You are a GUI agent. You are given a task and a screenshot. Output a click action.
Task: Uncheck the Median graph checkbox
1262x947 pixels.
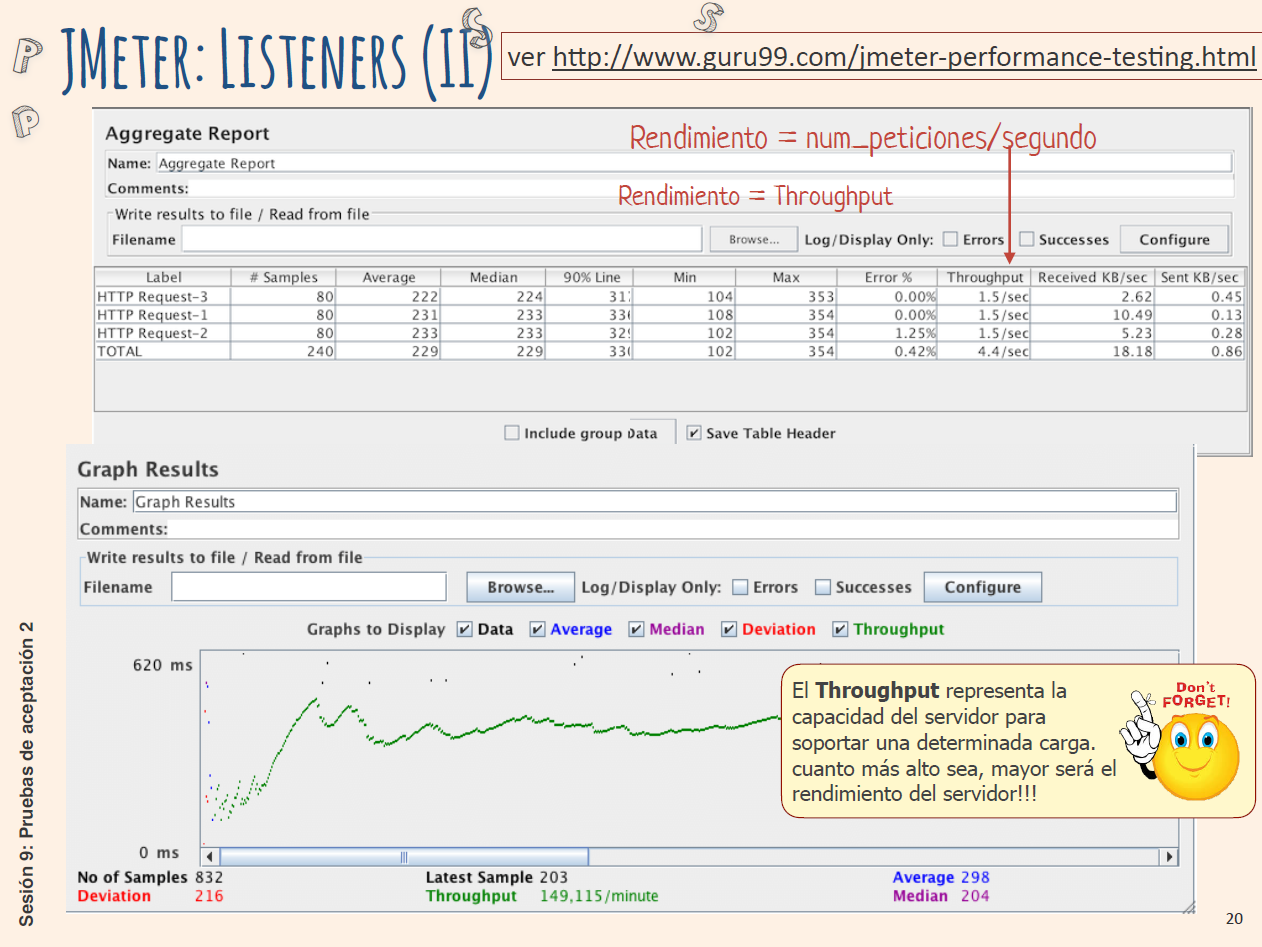pyautogui.click(x=637, y=629)
